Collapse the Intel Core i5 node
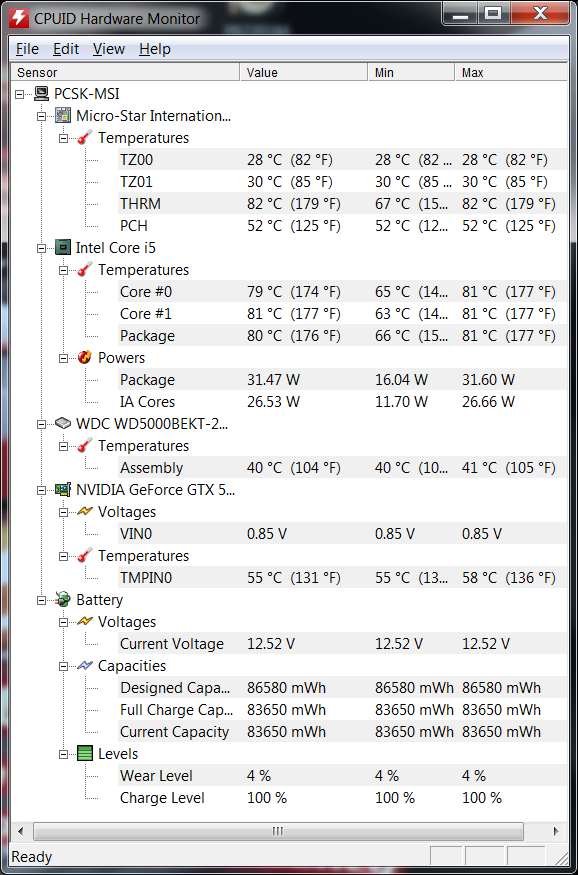578x875 pixels. tap(41, 248)
